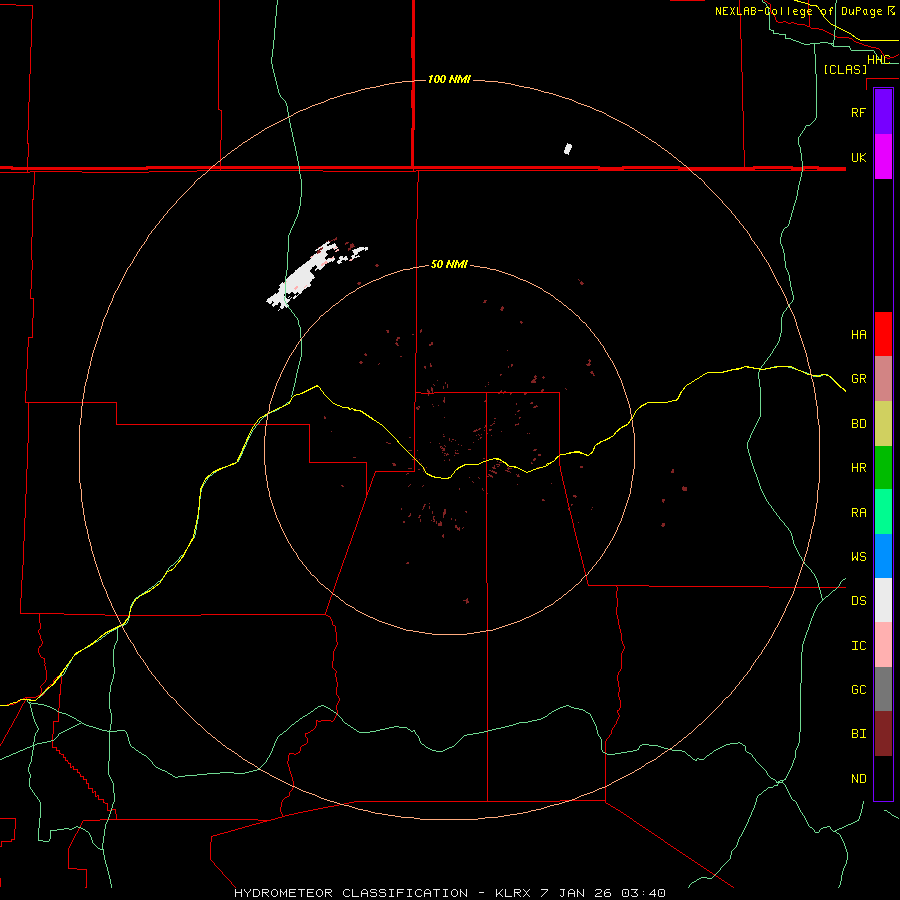Click the GC legend label
This screenshot has width=900, height=900.
coord(858,690)
